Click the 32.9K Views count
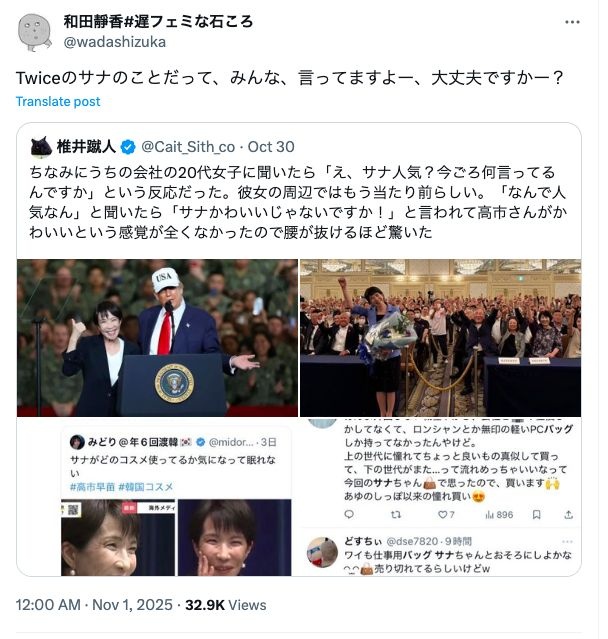This screenshot has height=639, width=608. [x=225, y=605]
